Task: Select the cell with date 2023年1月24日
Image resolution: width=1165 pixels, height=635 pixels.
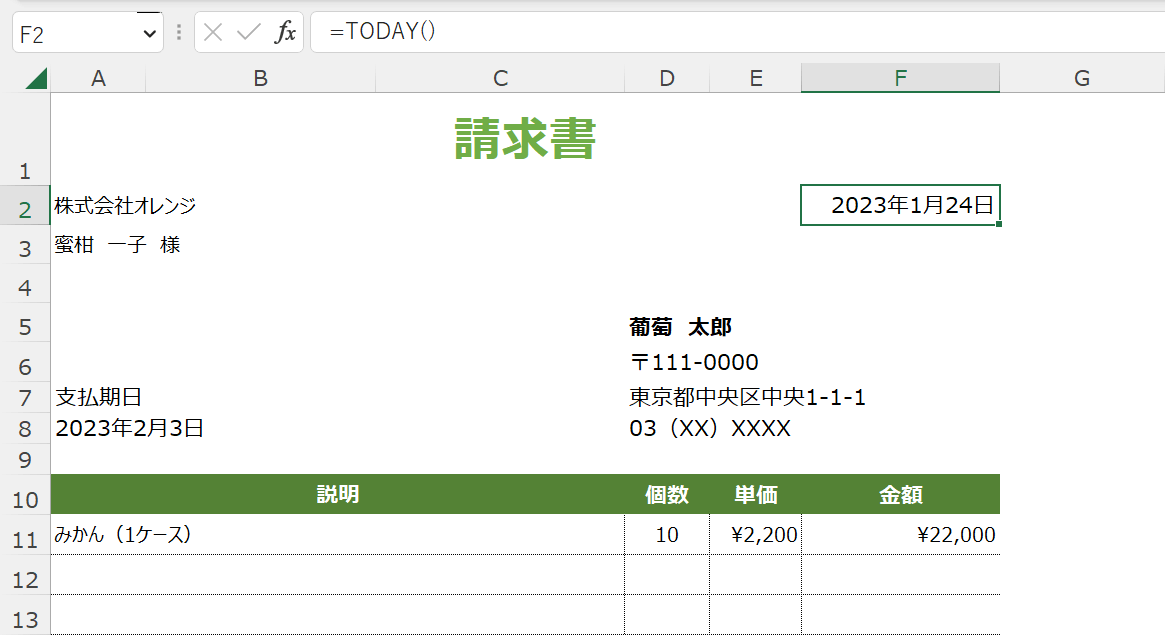Action: (x=900, y=206)
